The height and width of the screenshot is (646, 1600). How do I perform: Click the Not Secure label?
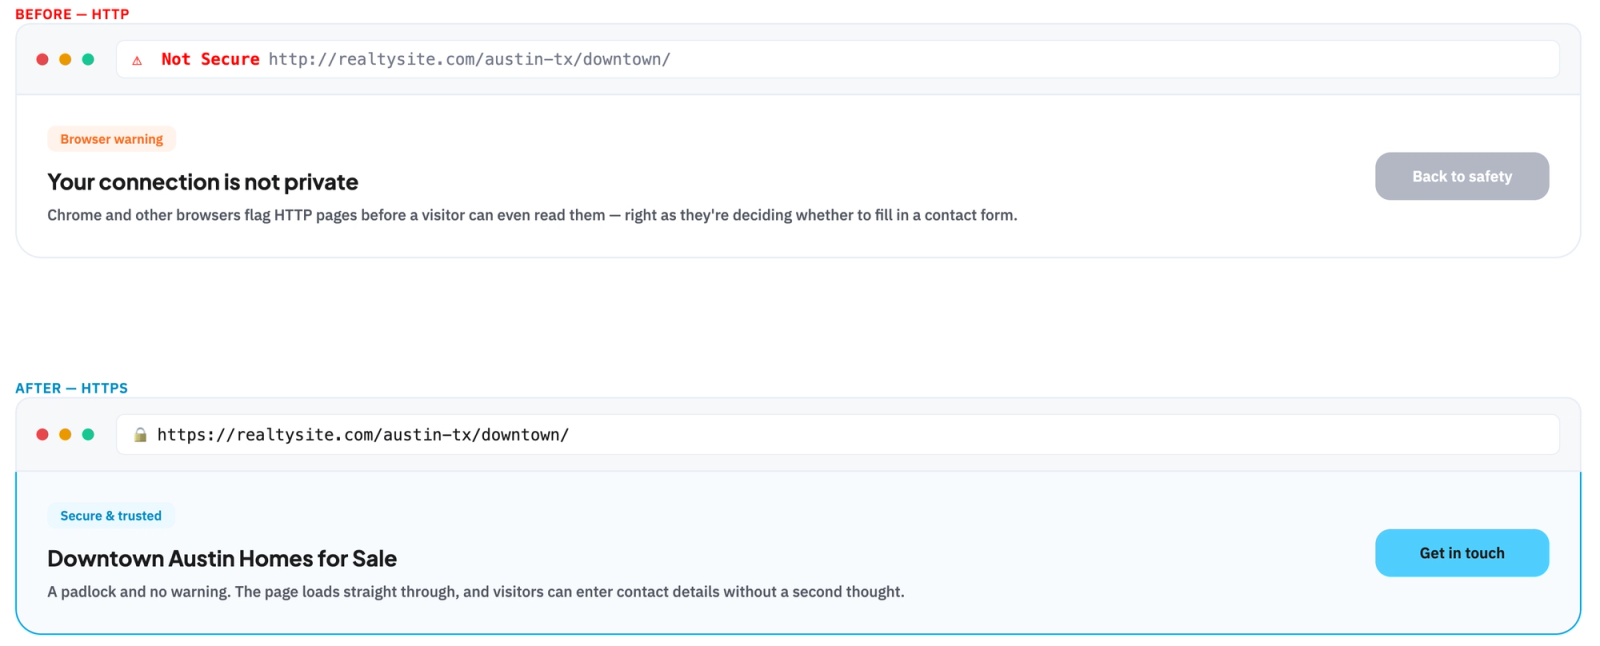[x=210, y=59]
